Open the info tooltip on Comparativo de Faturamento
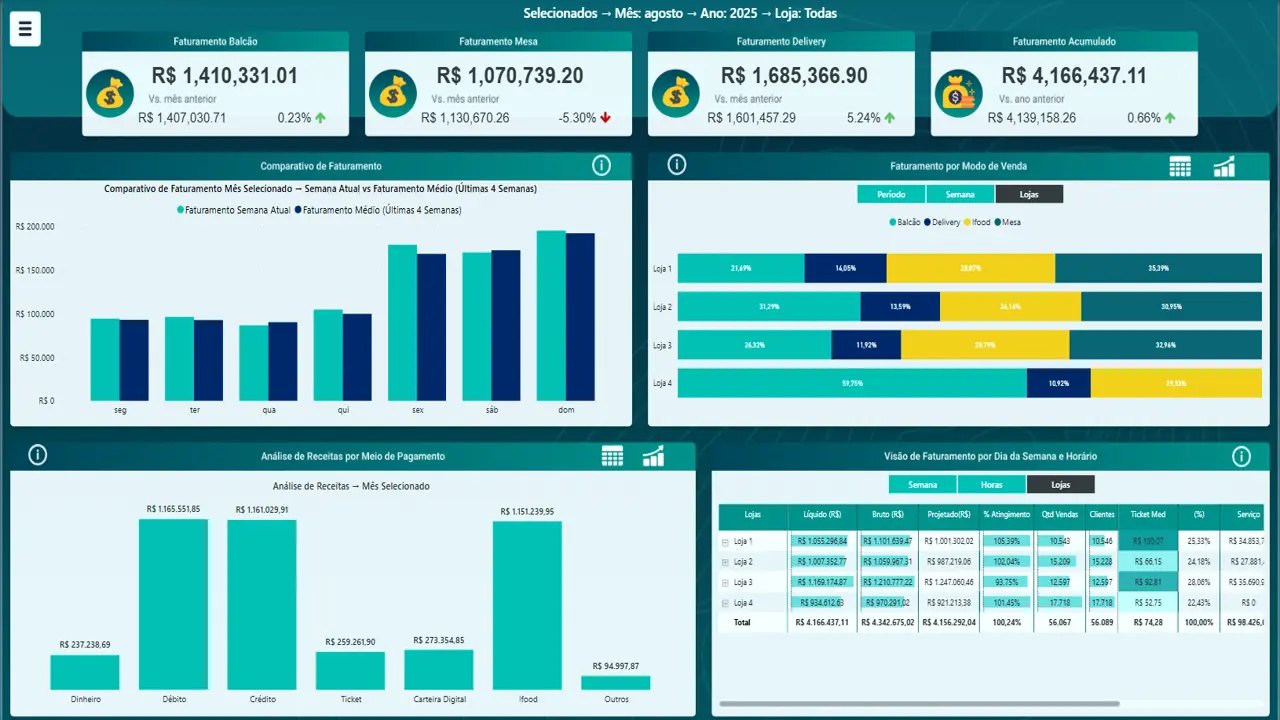Image resolution: width=1280 pixels, height=720 pixels. (601, 166)
